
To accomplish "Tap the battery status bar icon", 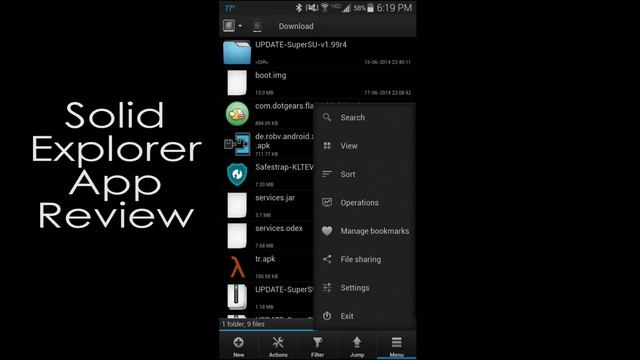I will (370, 8).
